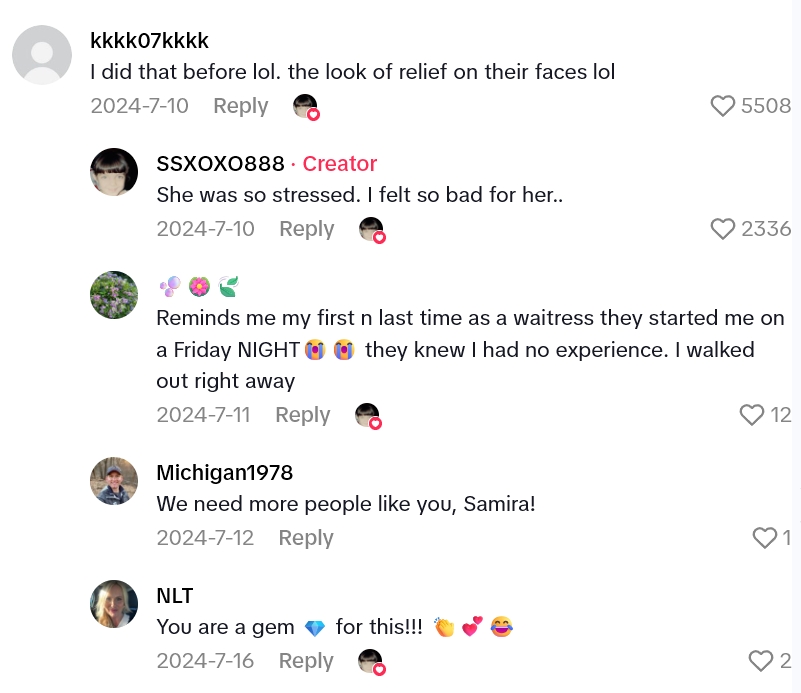This screenshot has height=693, width=801.
Task: Open NLT's profile picture
Action: [x=114, y=604]
